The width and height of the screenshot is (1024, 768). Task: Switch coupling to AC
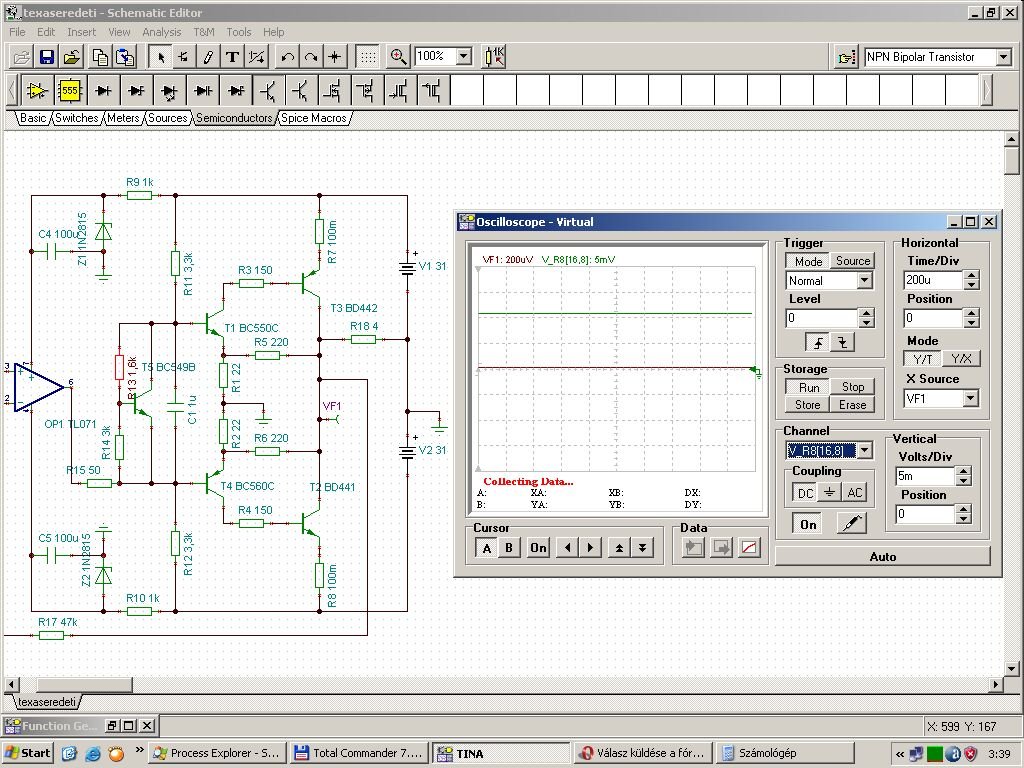pyautogui.click(x=854, y=492)
